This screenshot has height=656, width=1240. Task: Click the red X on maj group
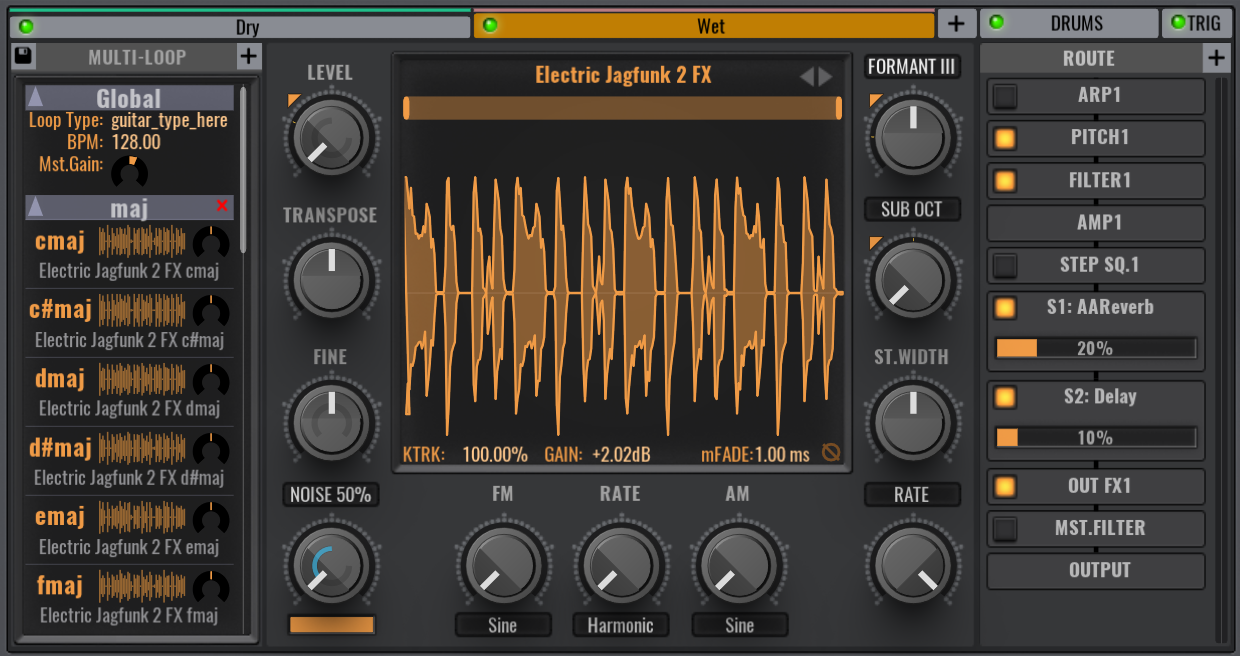222,206
